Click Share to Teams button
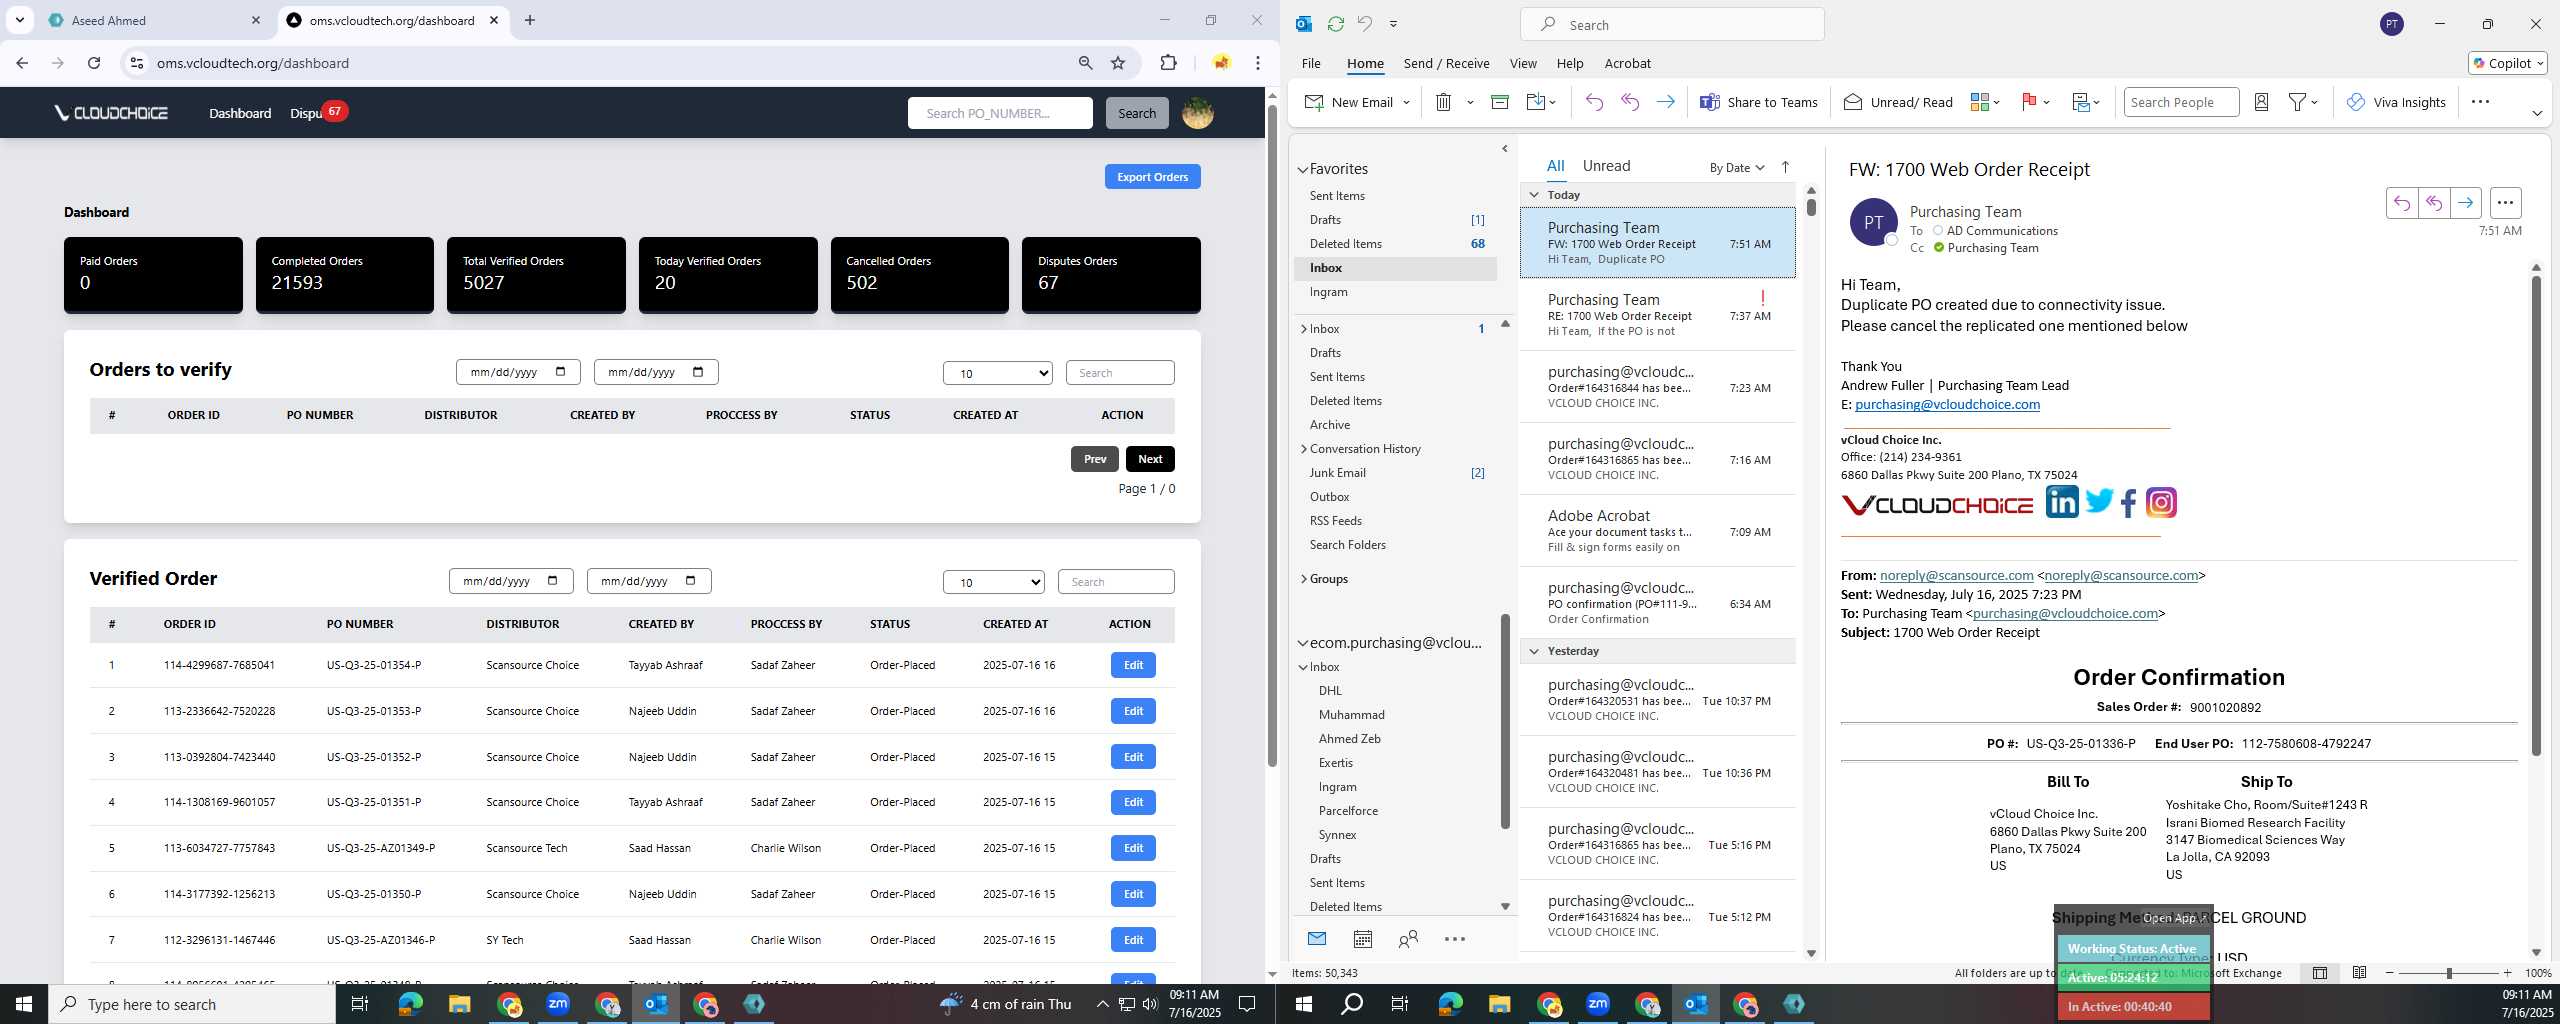Screen dimensions: 2560x1024 point(1758,102)
